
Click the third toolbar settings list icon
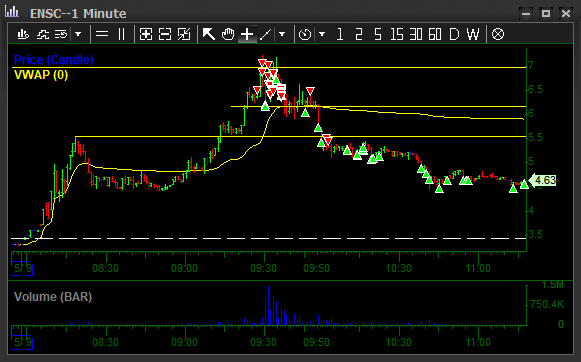pos(61,34)
